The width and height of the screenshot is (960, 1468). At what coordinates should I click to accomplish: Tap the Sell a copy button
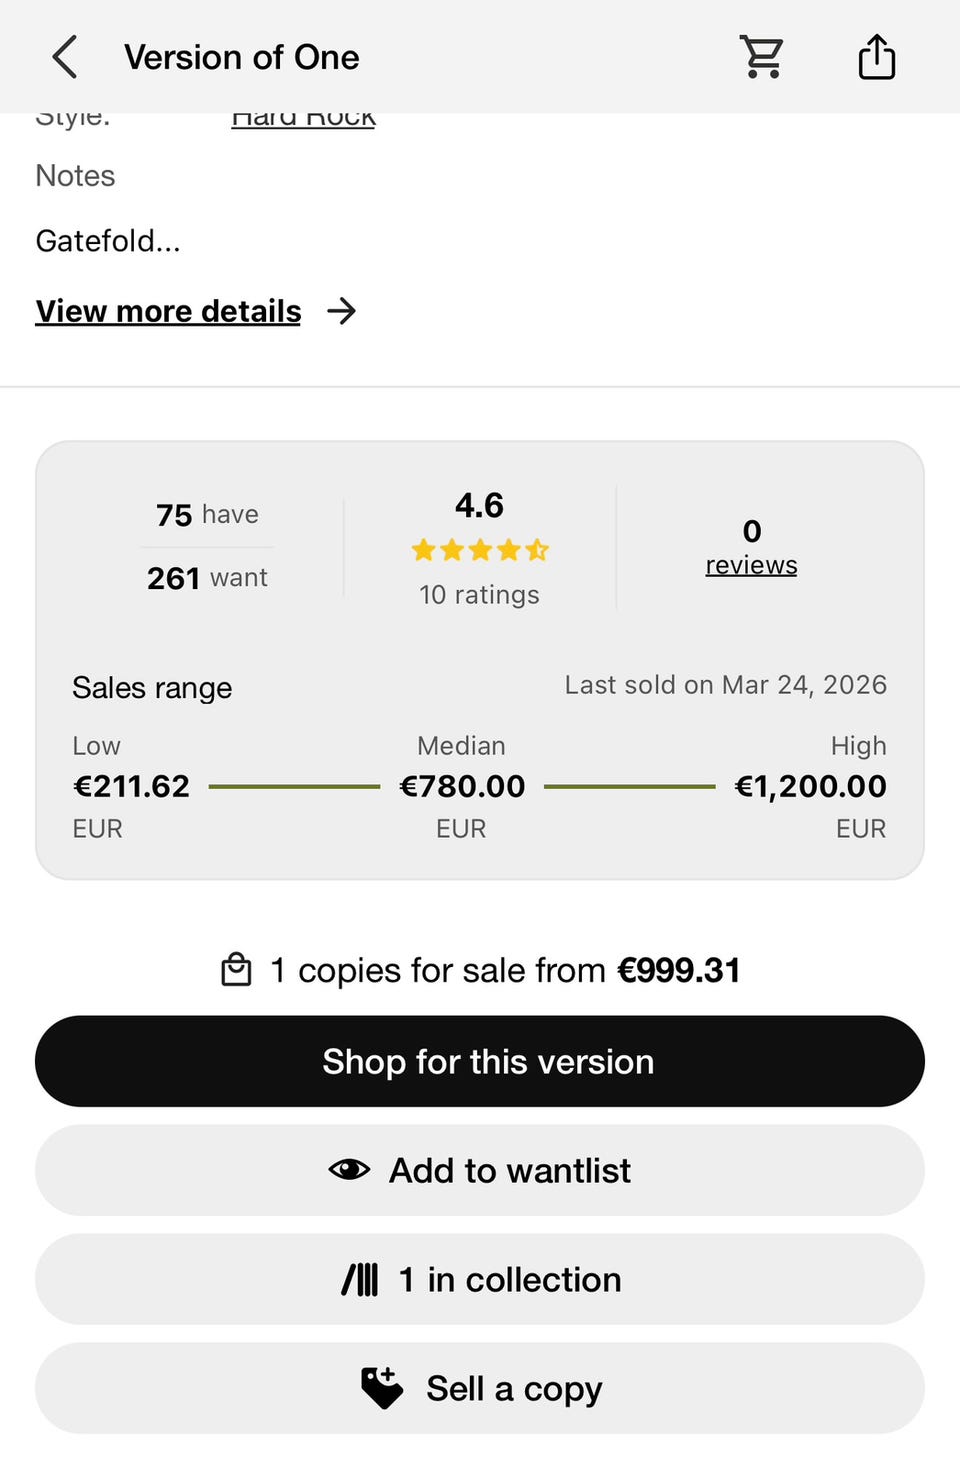[480, 1388]
